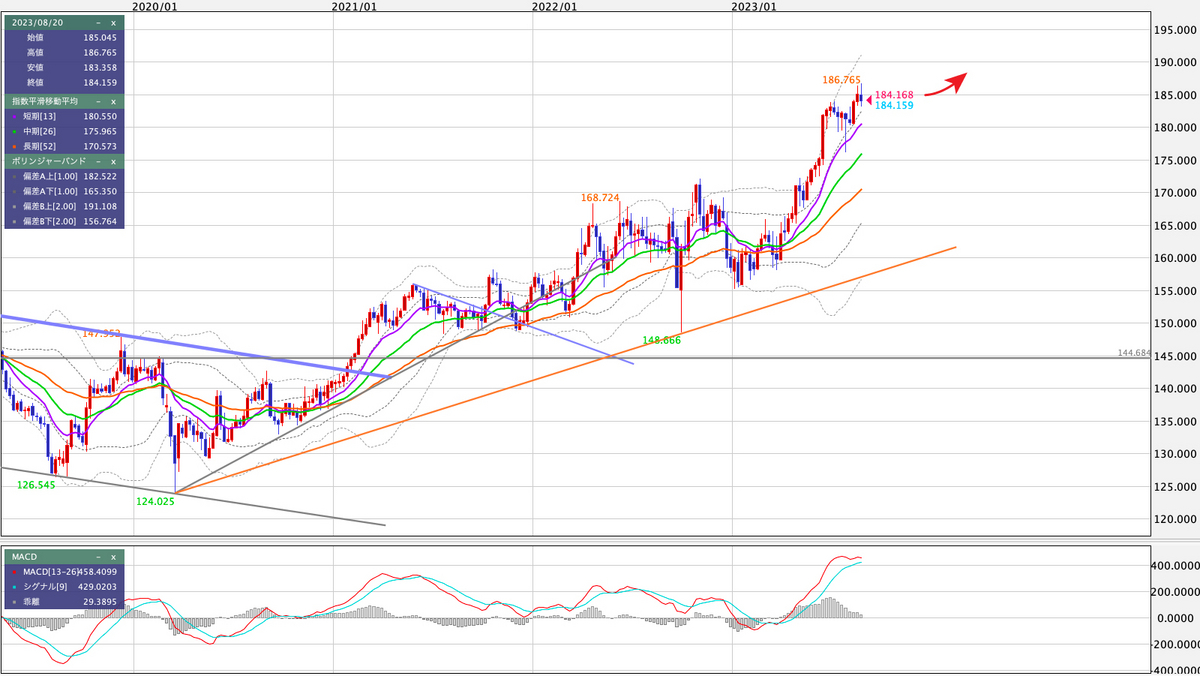Click the 偏差A上[1.00] color marker

[12, 176]
